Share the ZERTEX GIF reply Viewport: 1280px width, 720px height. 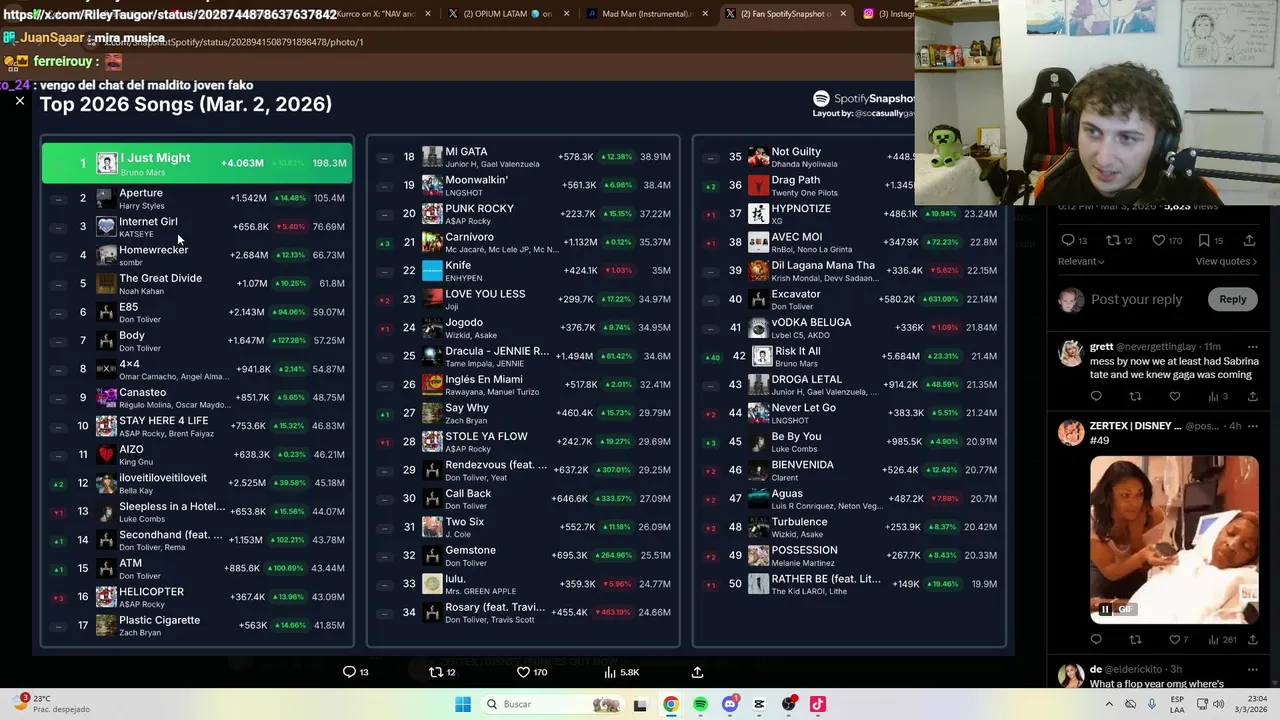tap(1252, 639)
